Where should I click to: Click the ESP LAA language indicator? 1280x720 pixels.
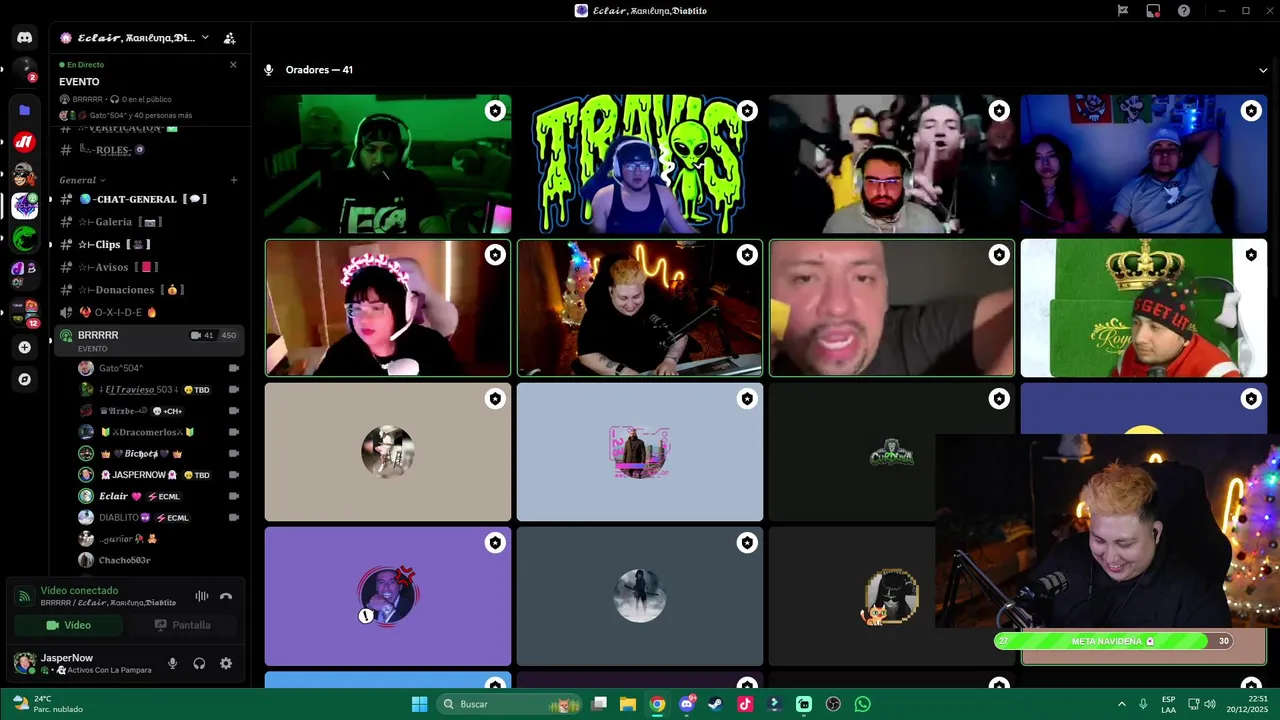[1169, 704]
